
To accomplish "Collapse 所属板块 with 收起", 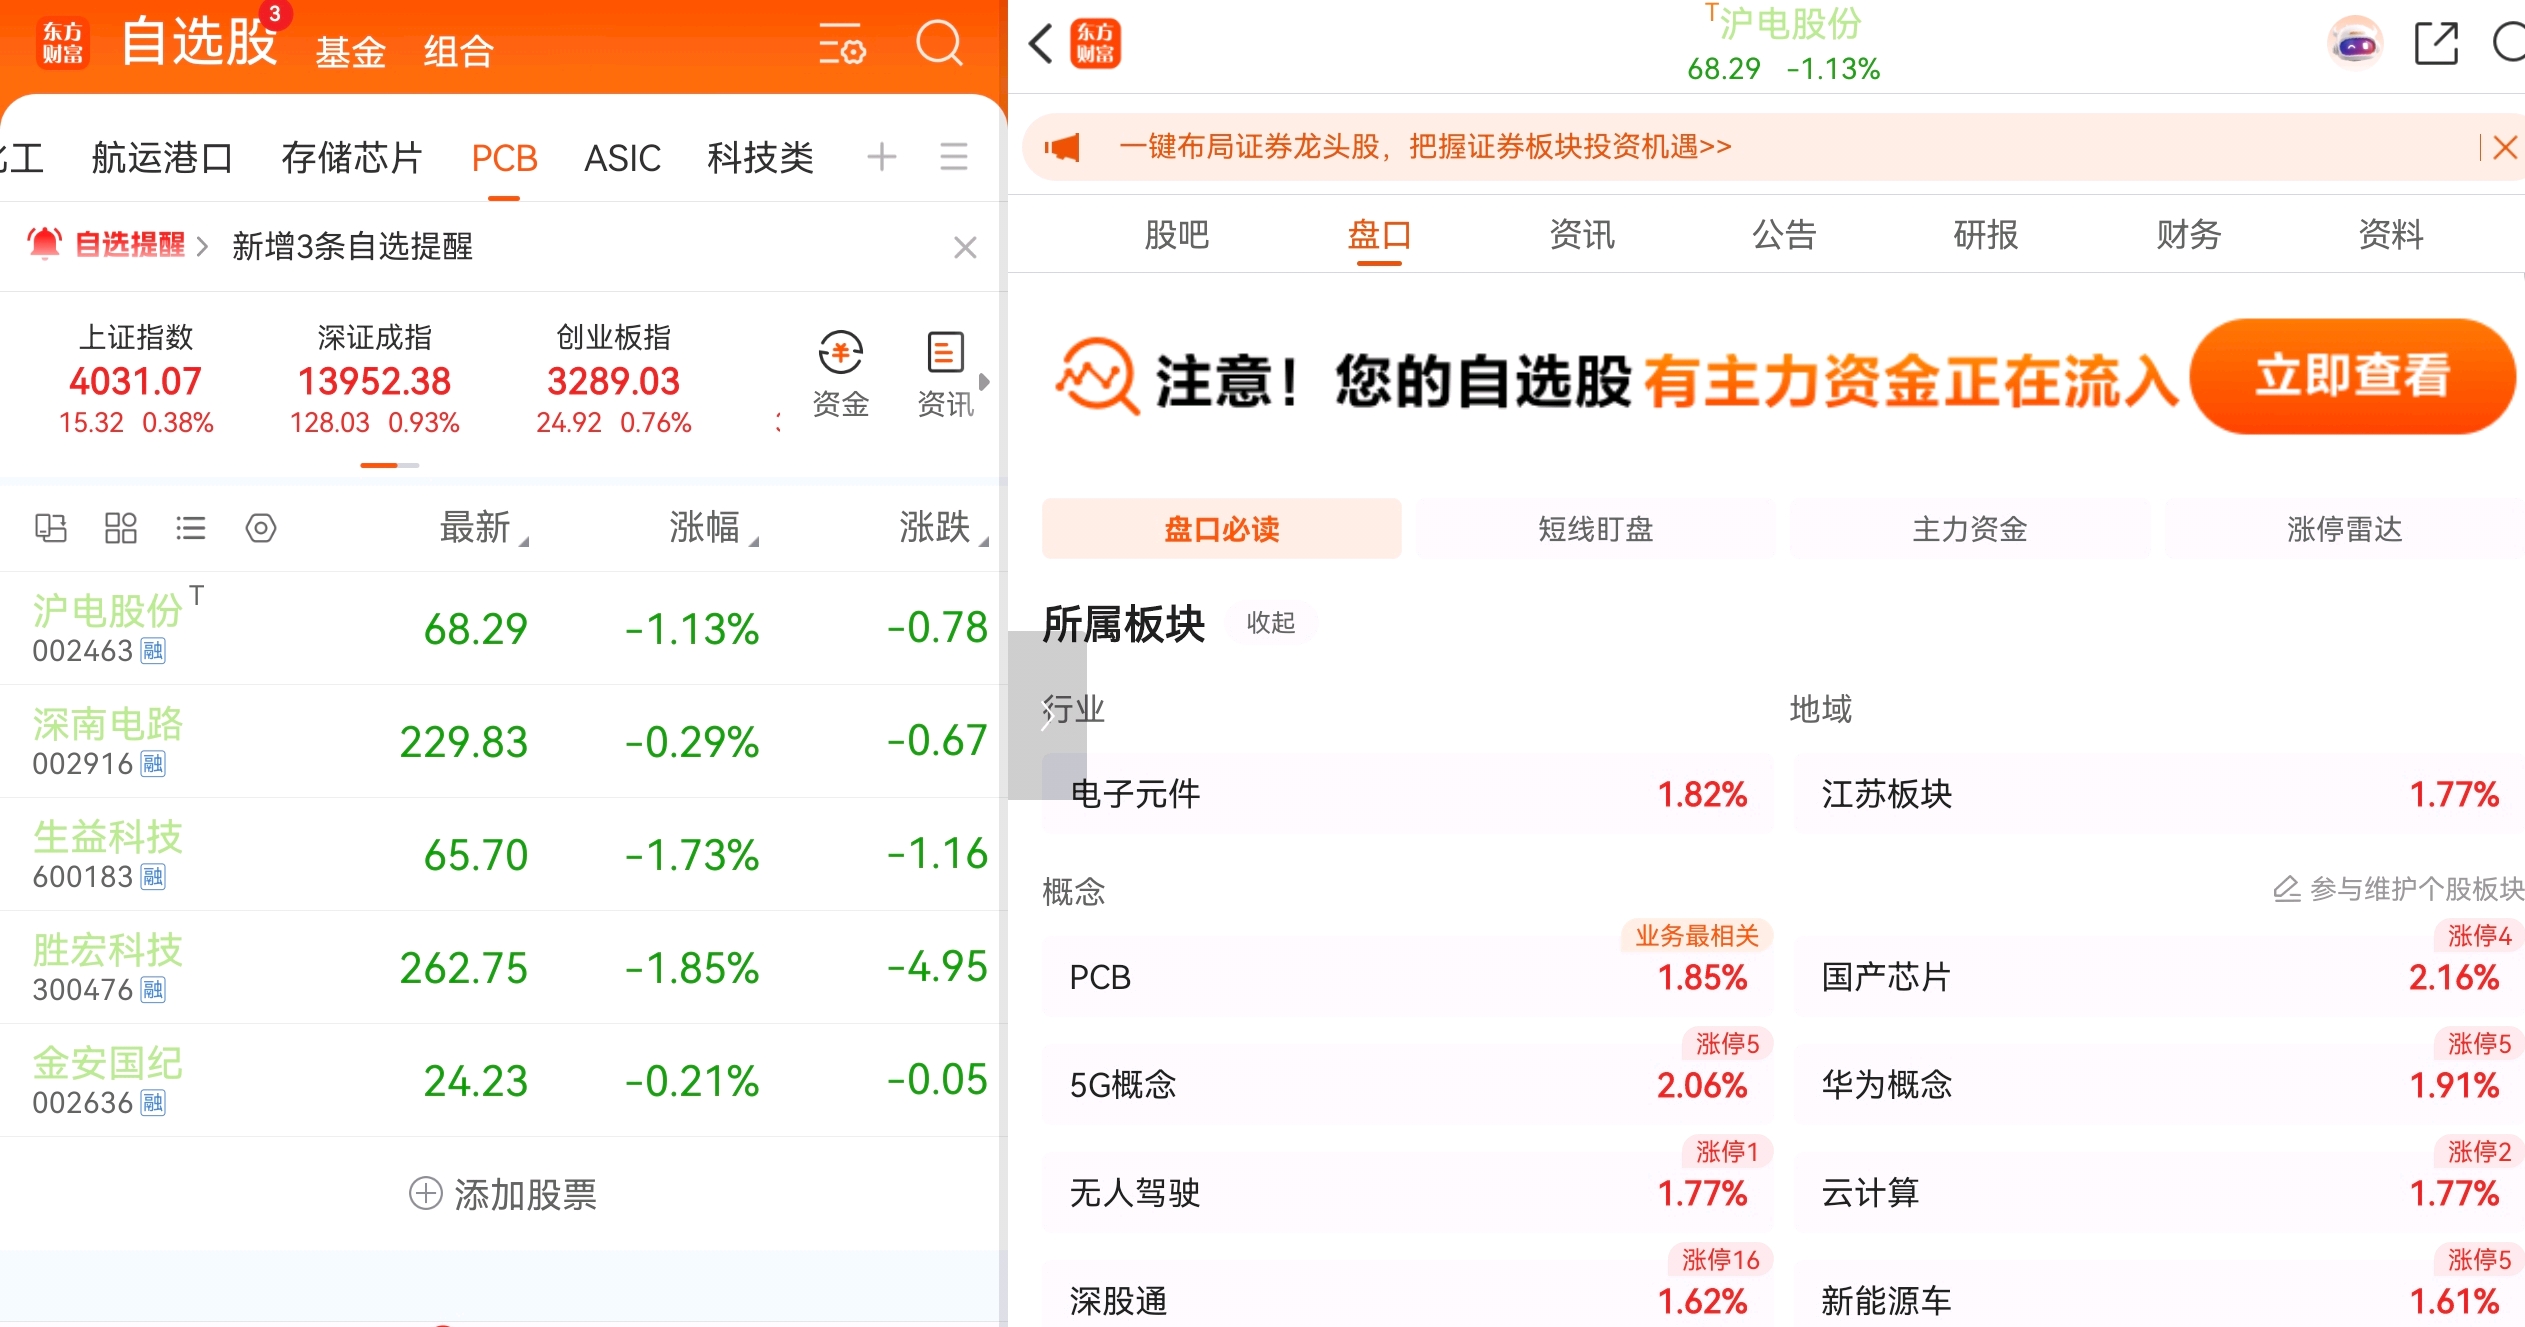I will [x=1270, y=622].
